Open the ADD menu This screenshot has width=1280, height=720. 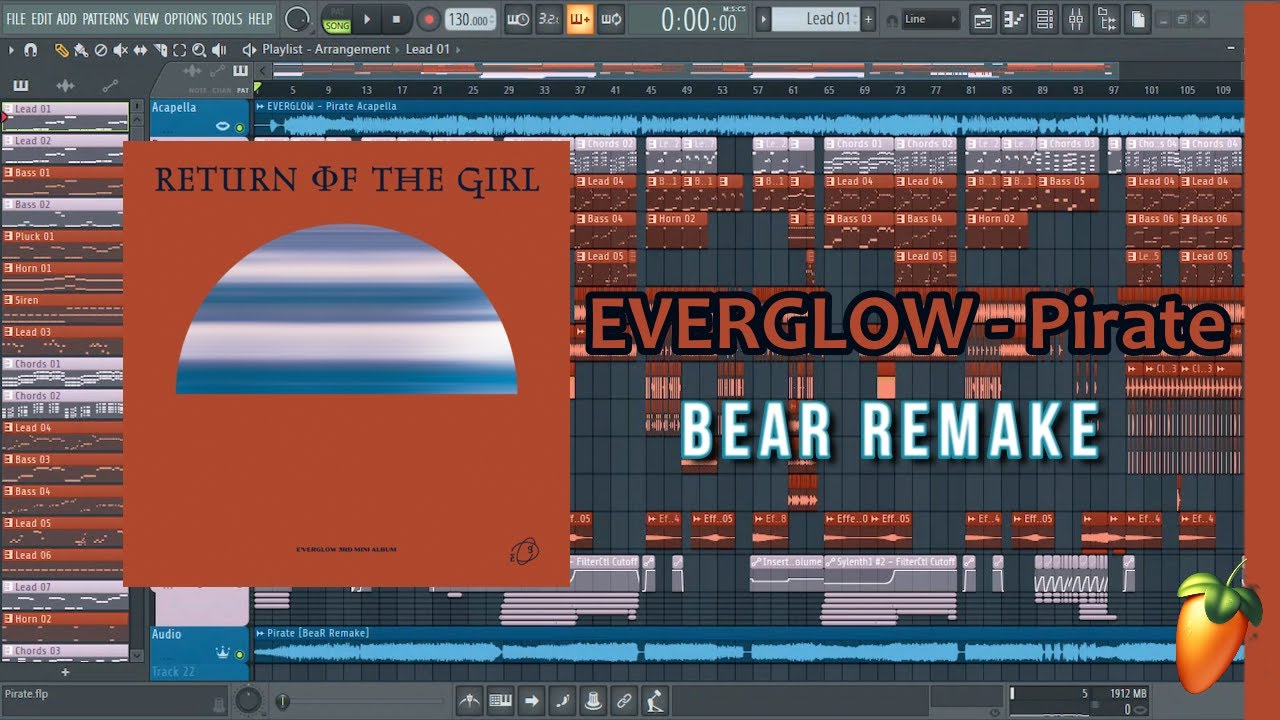(67, 19)
